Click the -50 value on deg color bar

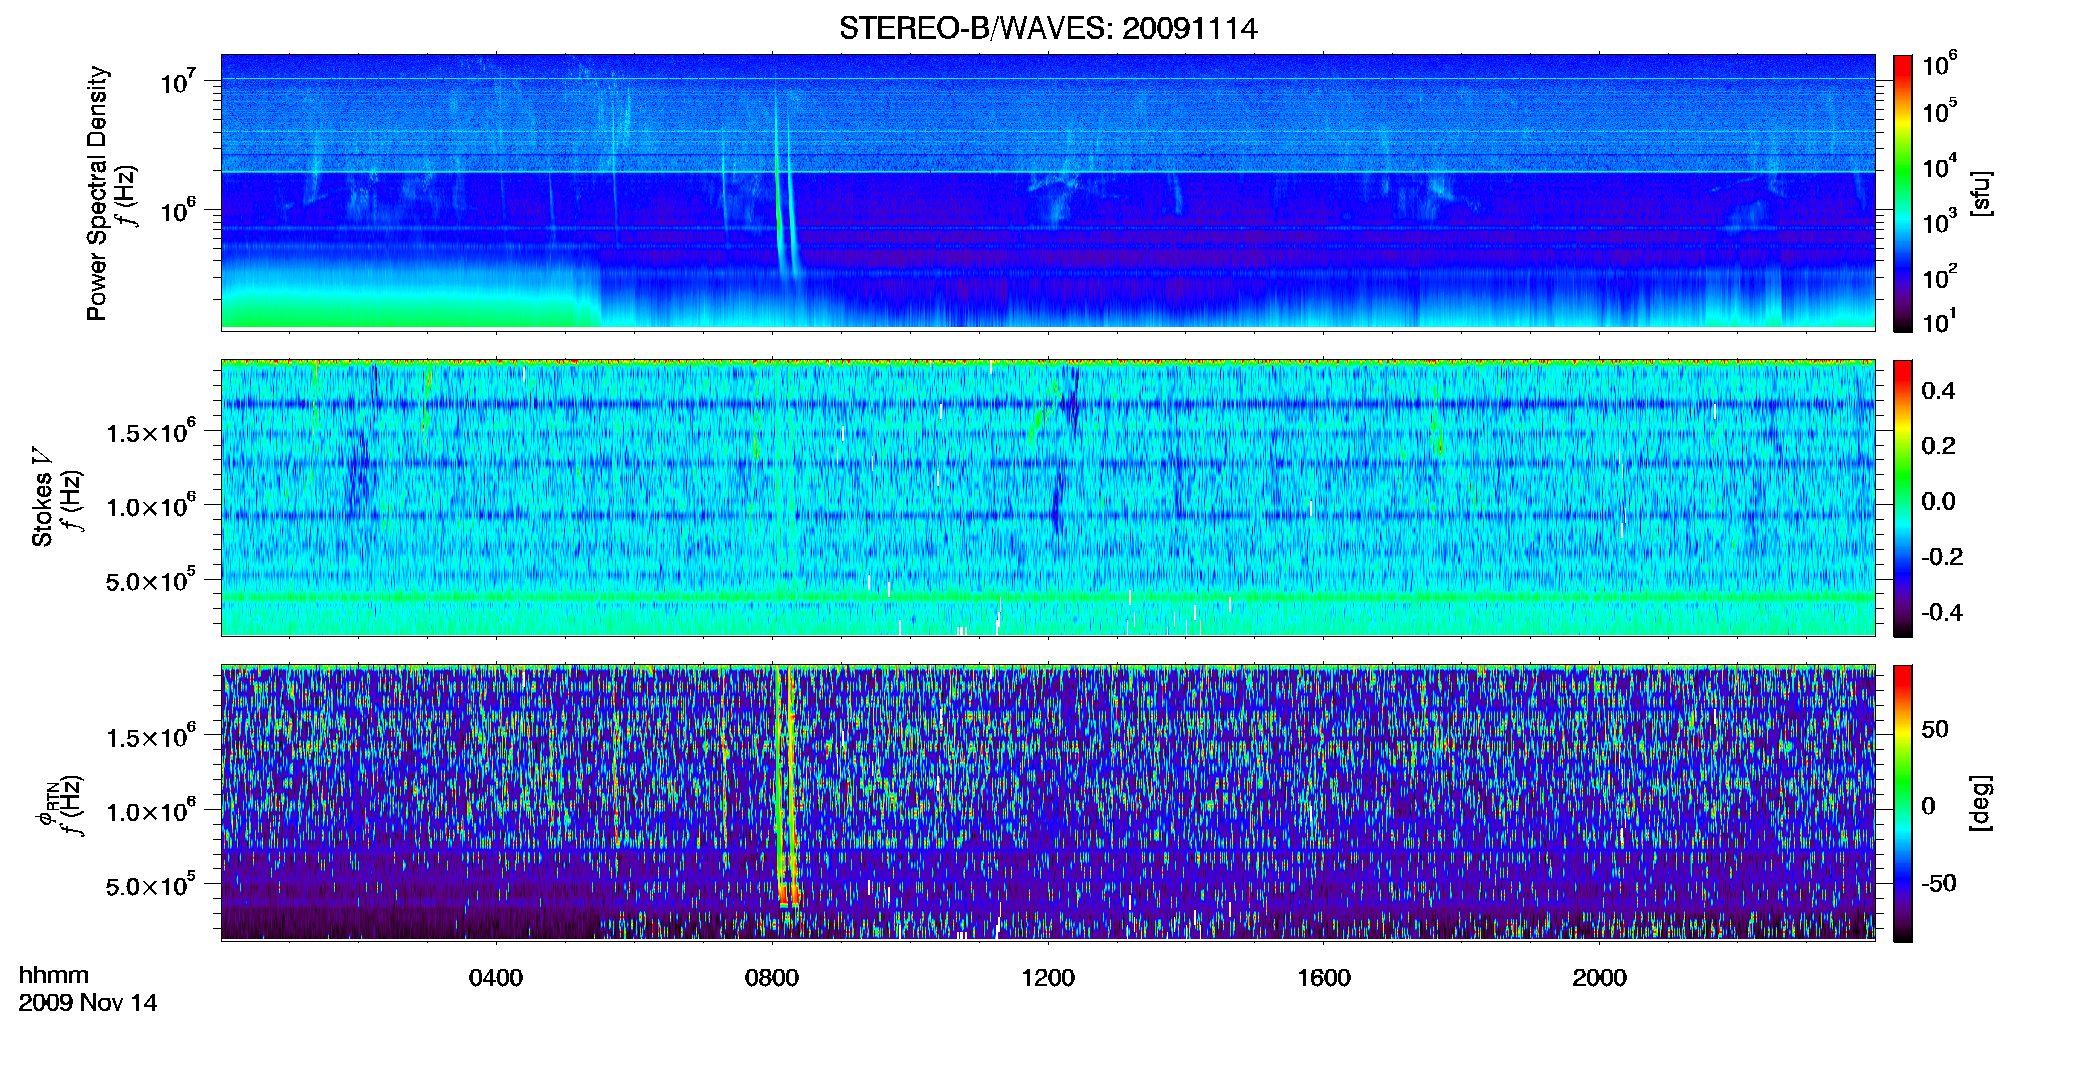click(1939, 884)
